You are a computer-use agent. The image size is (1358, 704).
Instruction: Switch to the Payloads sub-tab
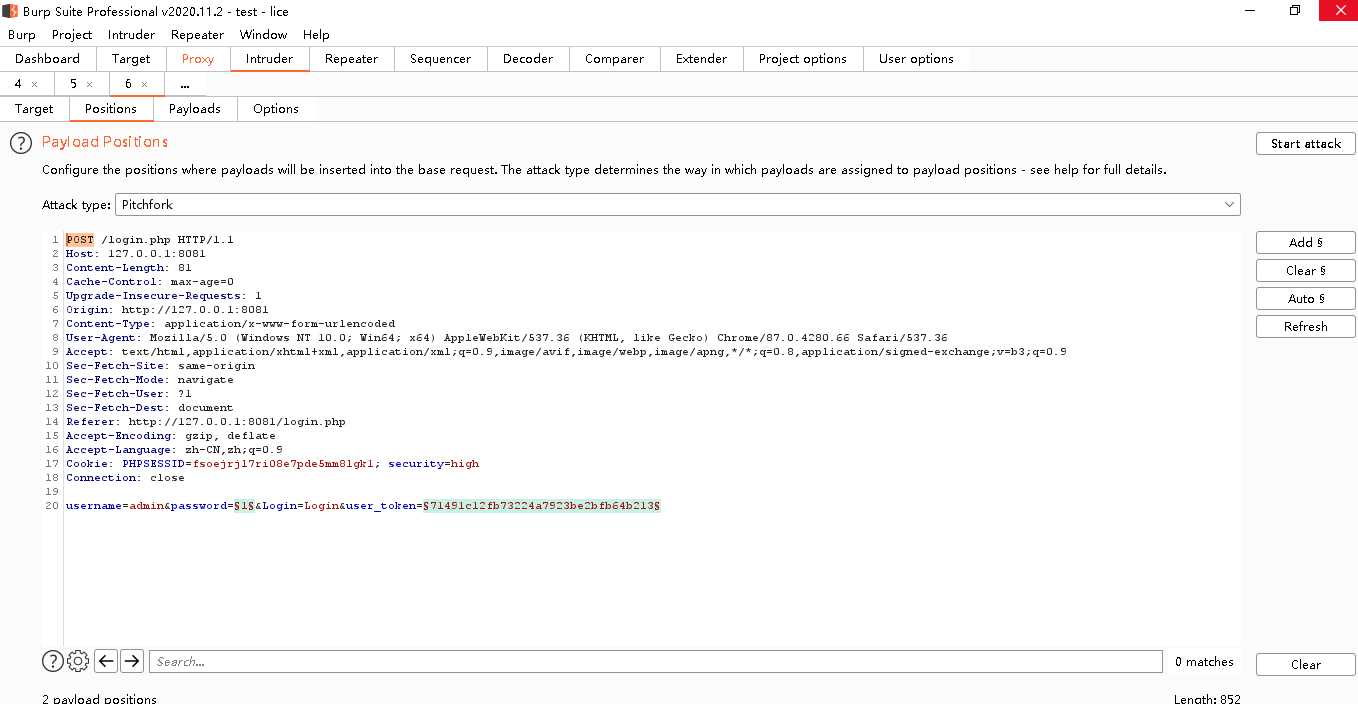tap(194, 109)
